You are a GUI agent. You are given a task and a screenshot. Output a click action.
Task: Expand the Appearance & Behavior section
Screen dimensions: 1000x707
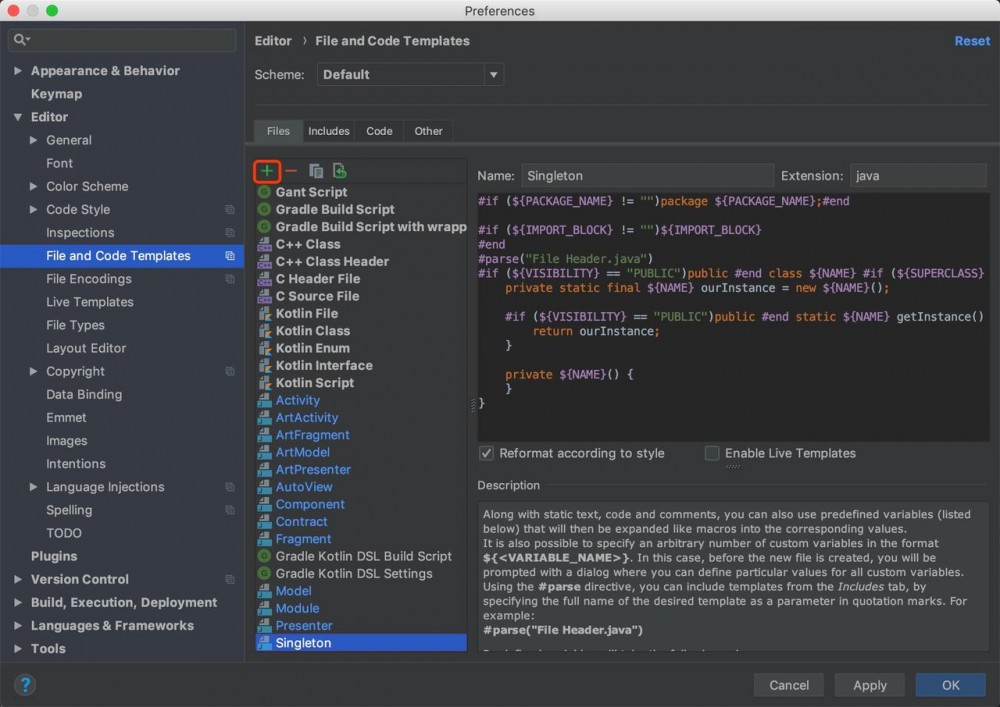pyautogui.click(x=18, y=71)
